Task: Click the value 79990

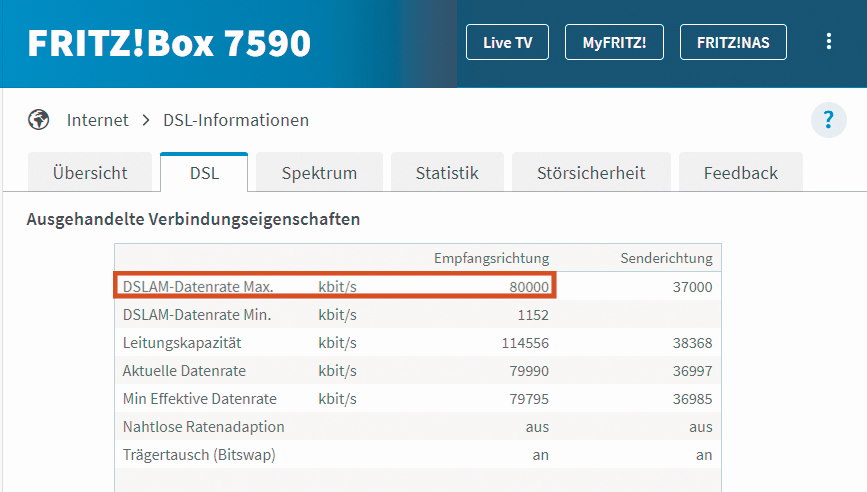Action: pos(529,371)
